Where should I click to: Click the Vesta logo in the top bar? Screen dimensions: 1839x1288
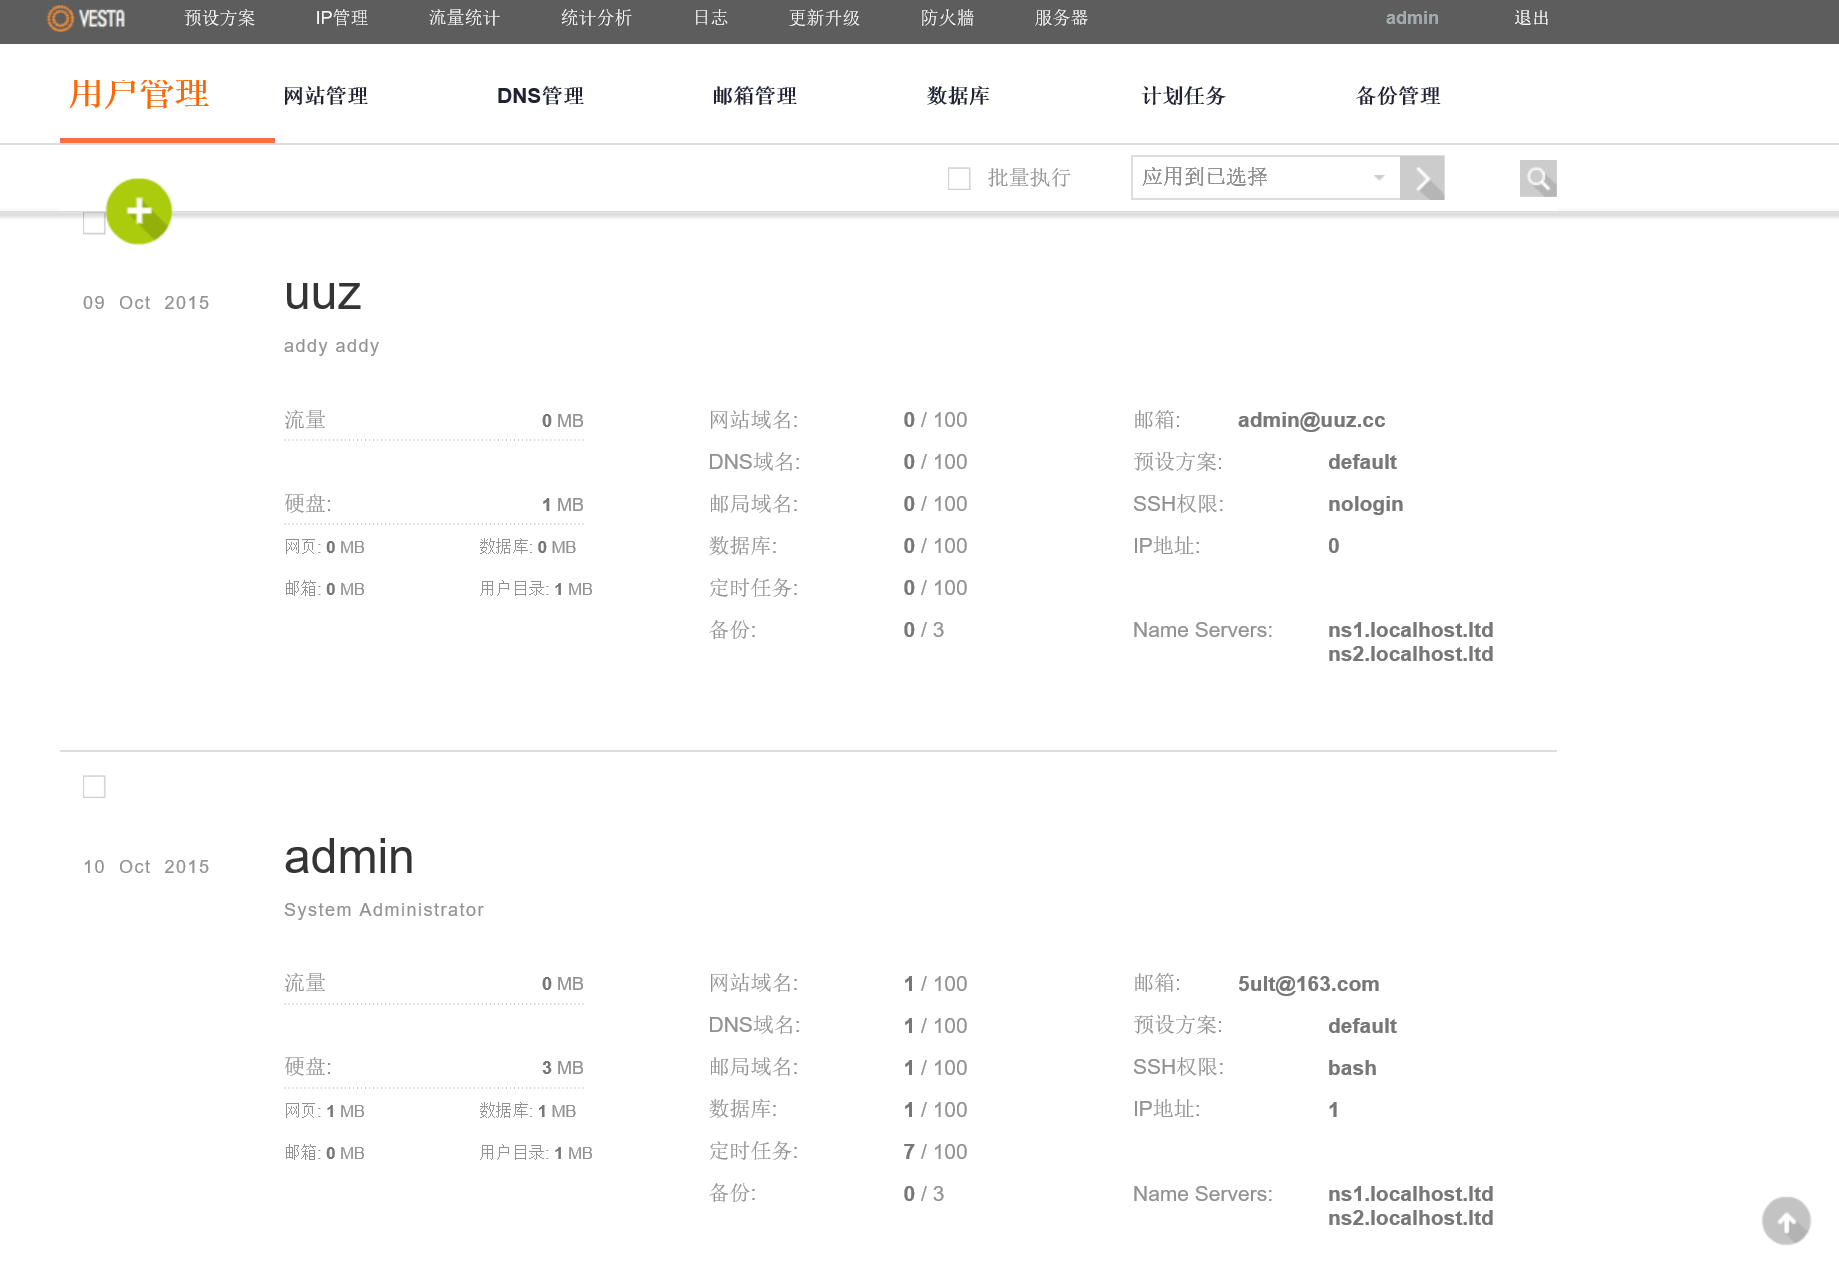86,18
